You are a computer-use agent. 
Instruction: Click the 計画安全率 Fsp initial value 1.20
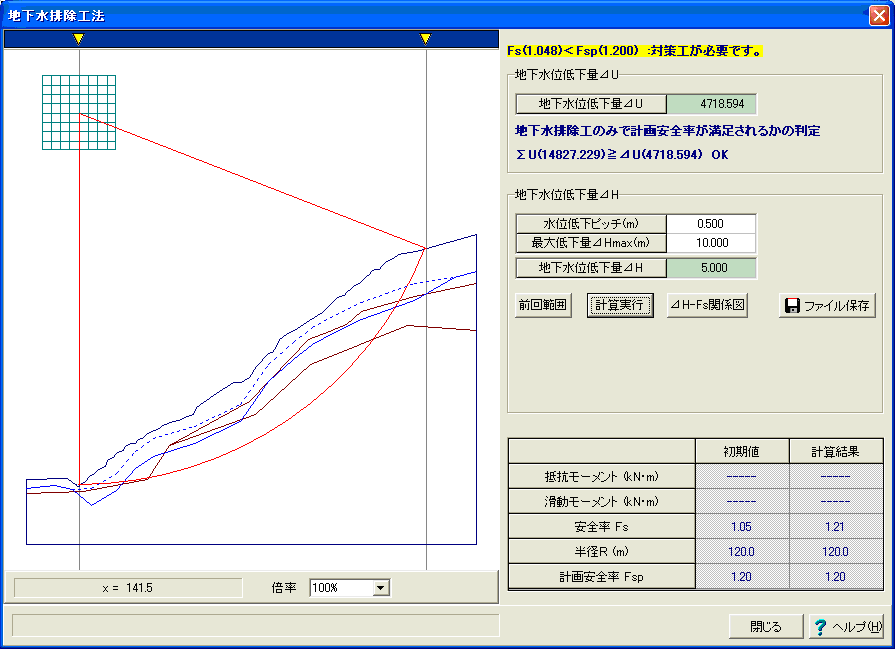(x=741, y=577)
